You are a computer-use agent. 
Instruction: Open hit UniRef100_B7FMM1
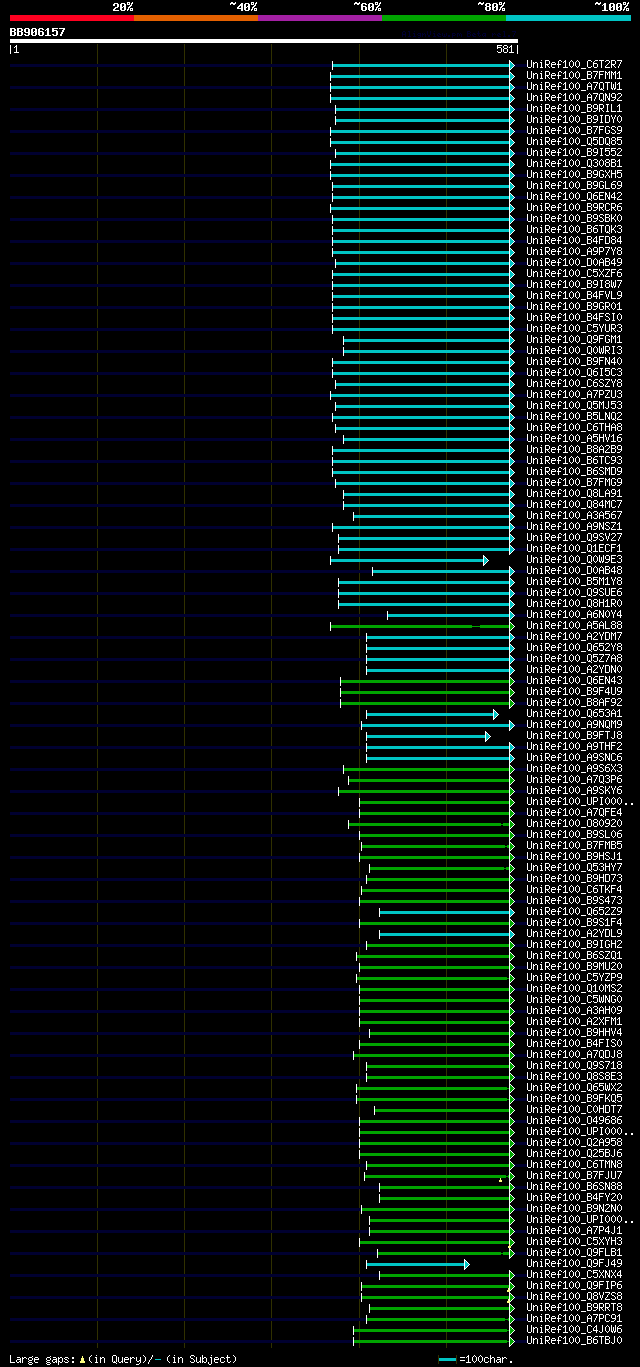pos(574,75)
